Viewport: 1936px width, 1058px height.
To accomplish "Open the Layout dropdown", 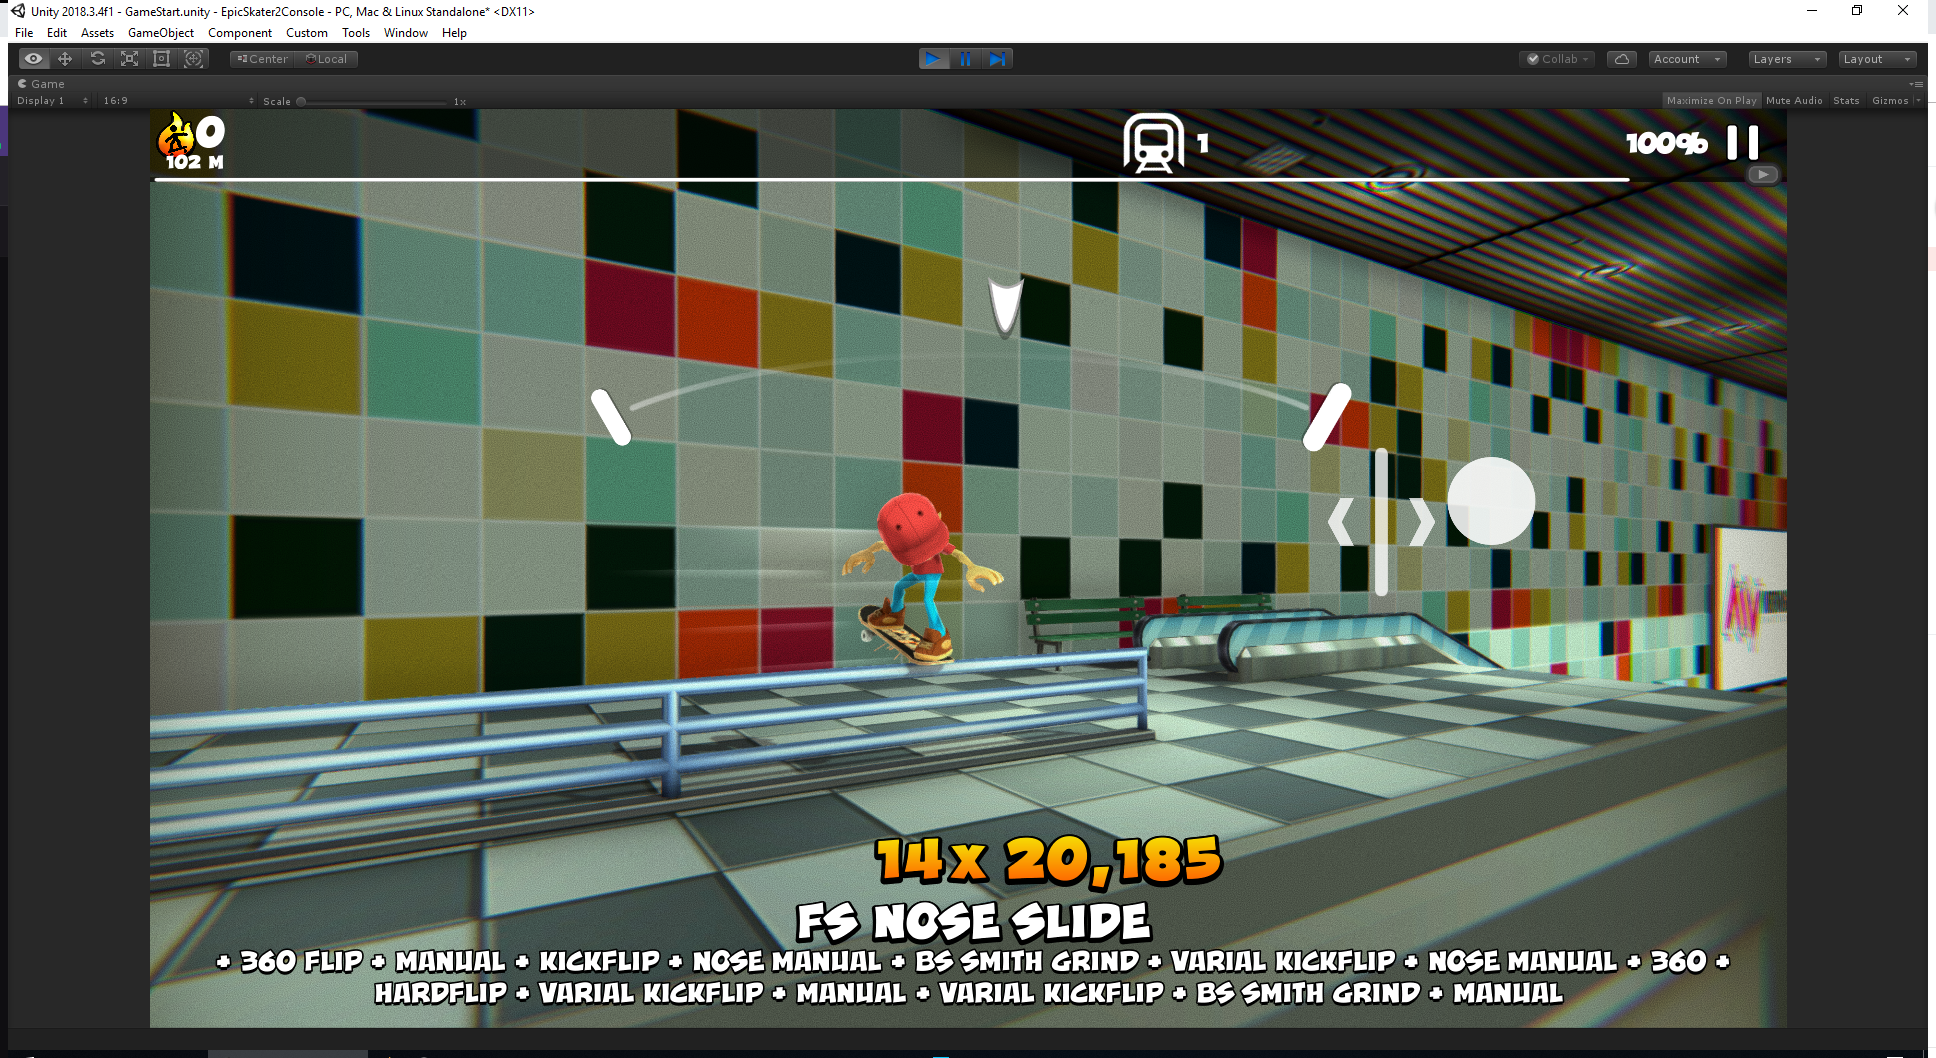I will (1876, 59).
